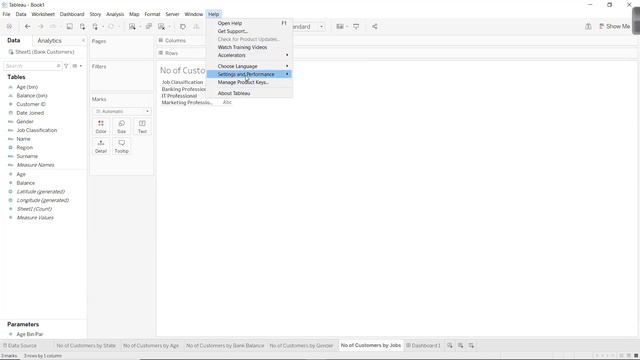The height and width of the screenshot is (360, 640).
Task: Click the Save workbook toolbar icon
Action: pyautogui.click(x=69, y=27)
